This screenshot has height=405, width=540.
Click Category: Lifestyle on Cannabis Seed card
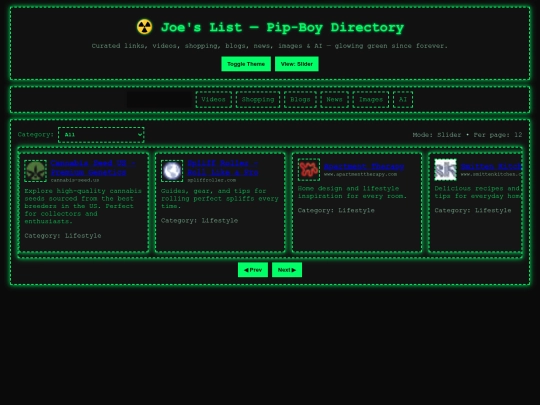click(63, 236)
